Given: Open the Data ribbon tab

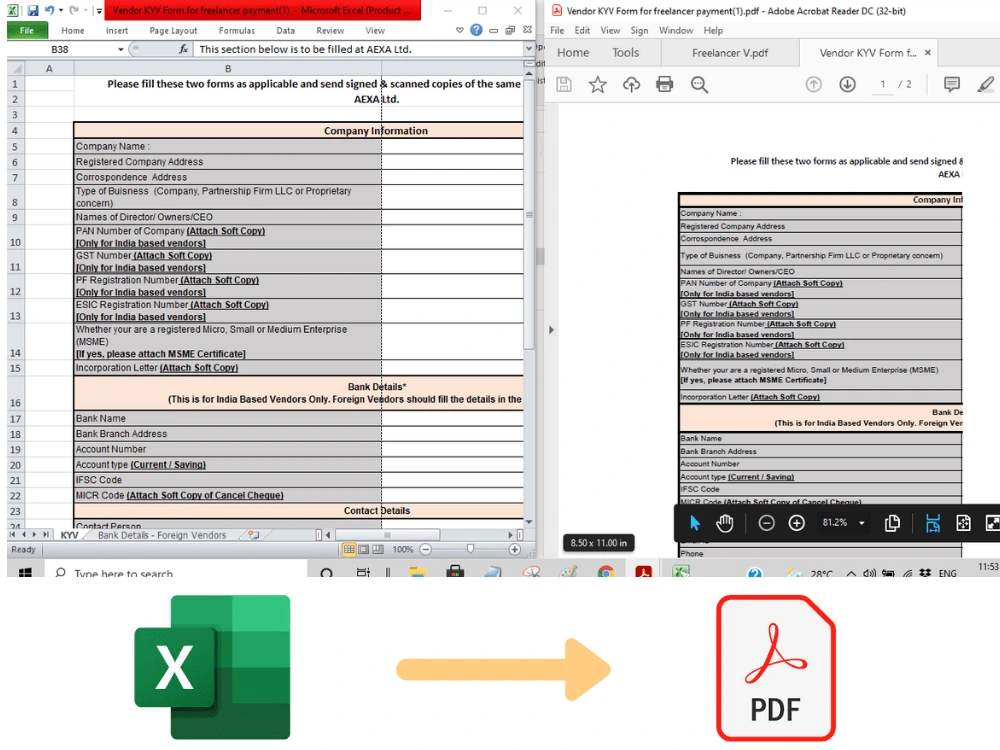Looking at the screenshot, I should pyautogui.click(x=286, y=30).
